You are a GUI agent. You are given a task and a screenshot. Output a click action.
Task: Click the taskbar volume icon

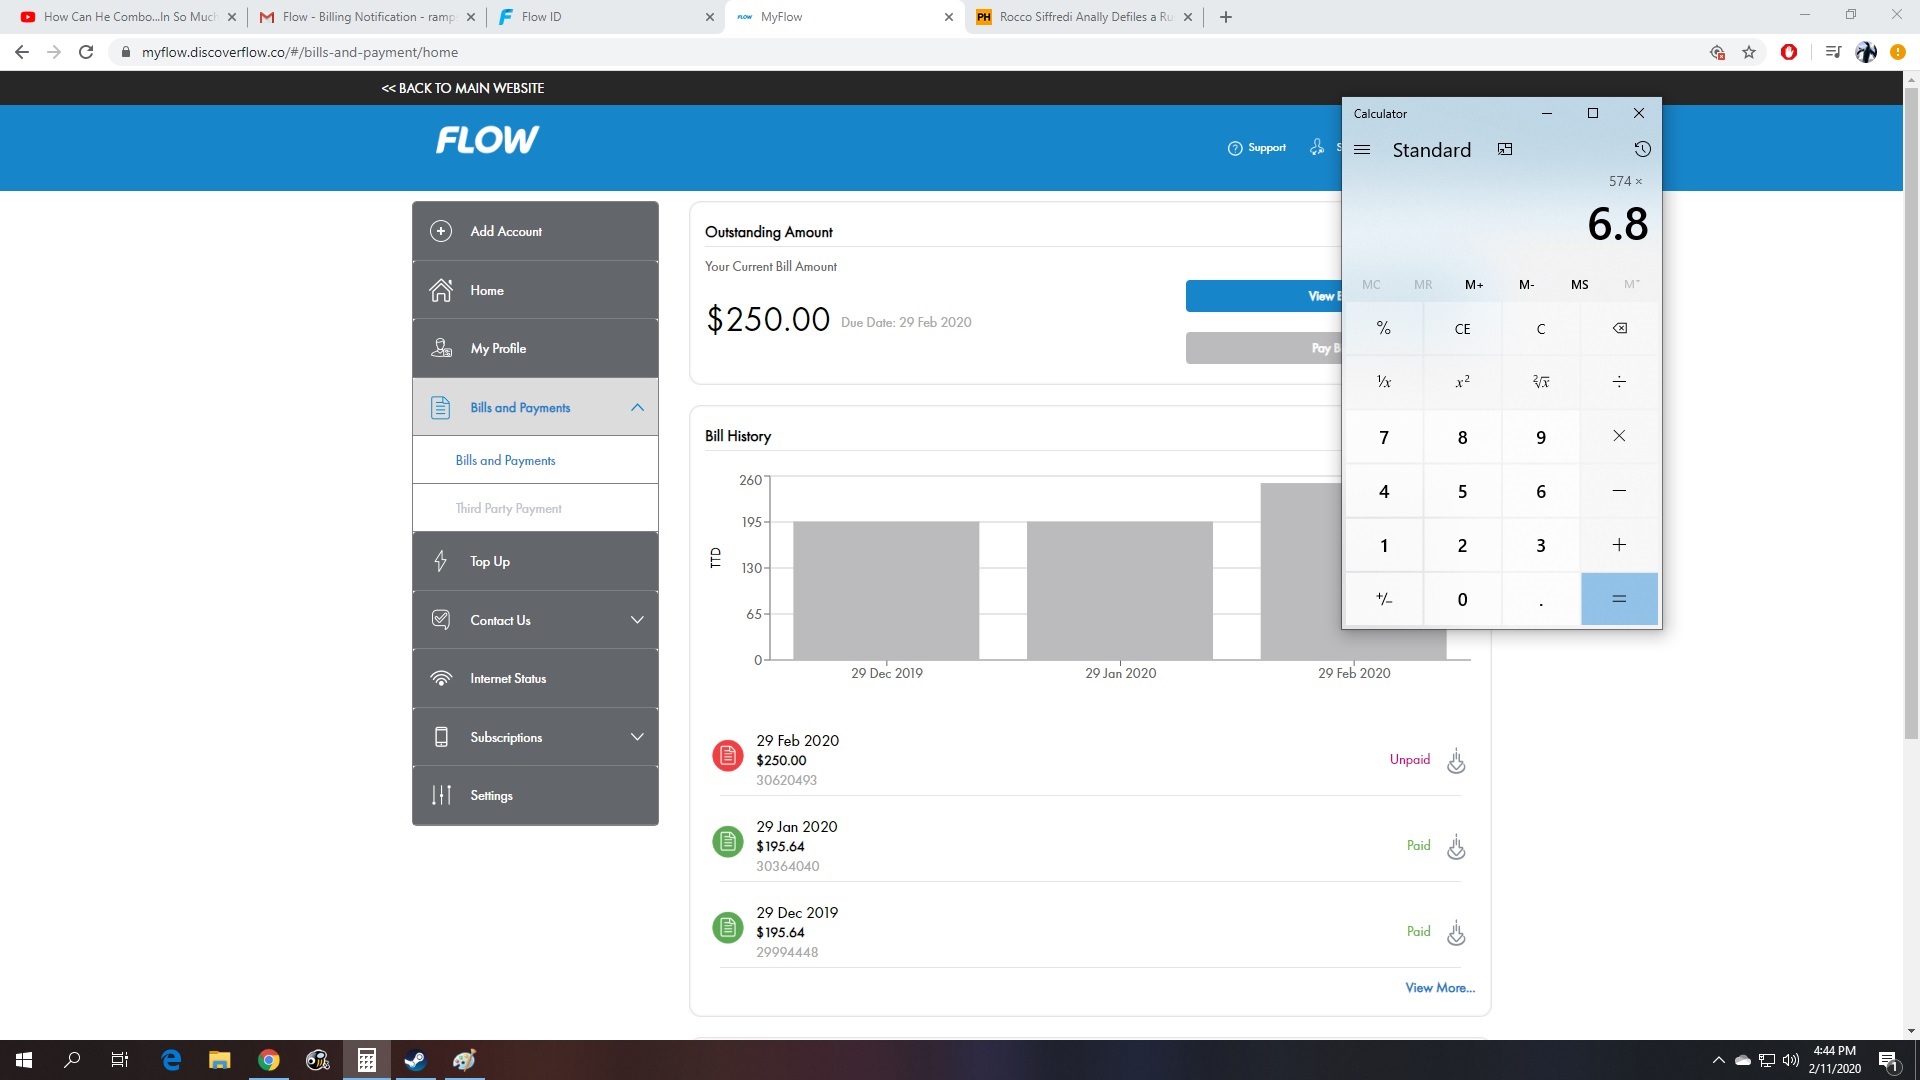pyautogui.click(x=1790, y=1060)
